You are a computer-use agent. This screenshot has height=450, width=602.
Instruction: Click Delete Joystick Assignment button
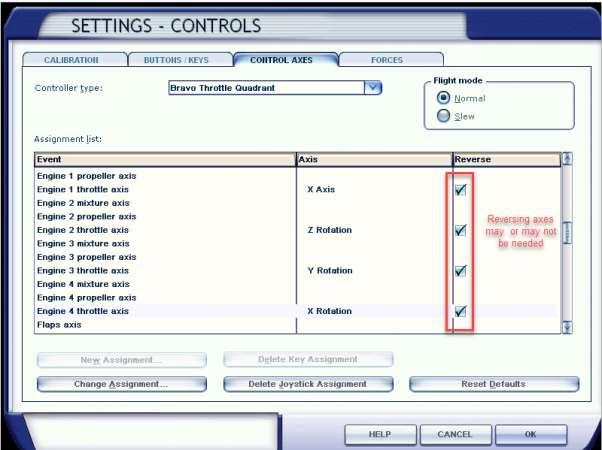pyautogui.click(x=308, y=384)
